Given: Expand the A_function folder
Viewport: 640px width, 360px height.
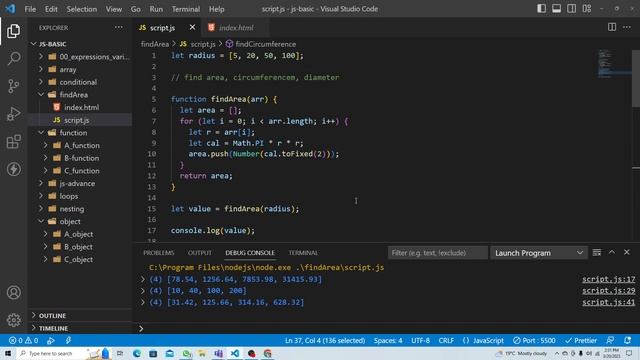Looking at the screenshot, I should pos(80,145).
